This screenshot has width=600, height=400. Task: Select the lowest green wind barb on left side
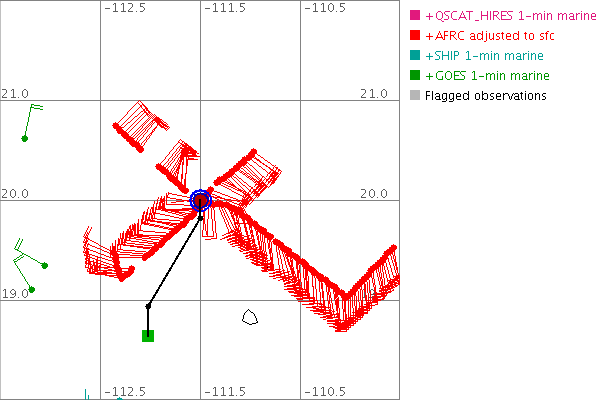31,290
